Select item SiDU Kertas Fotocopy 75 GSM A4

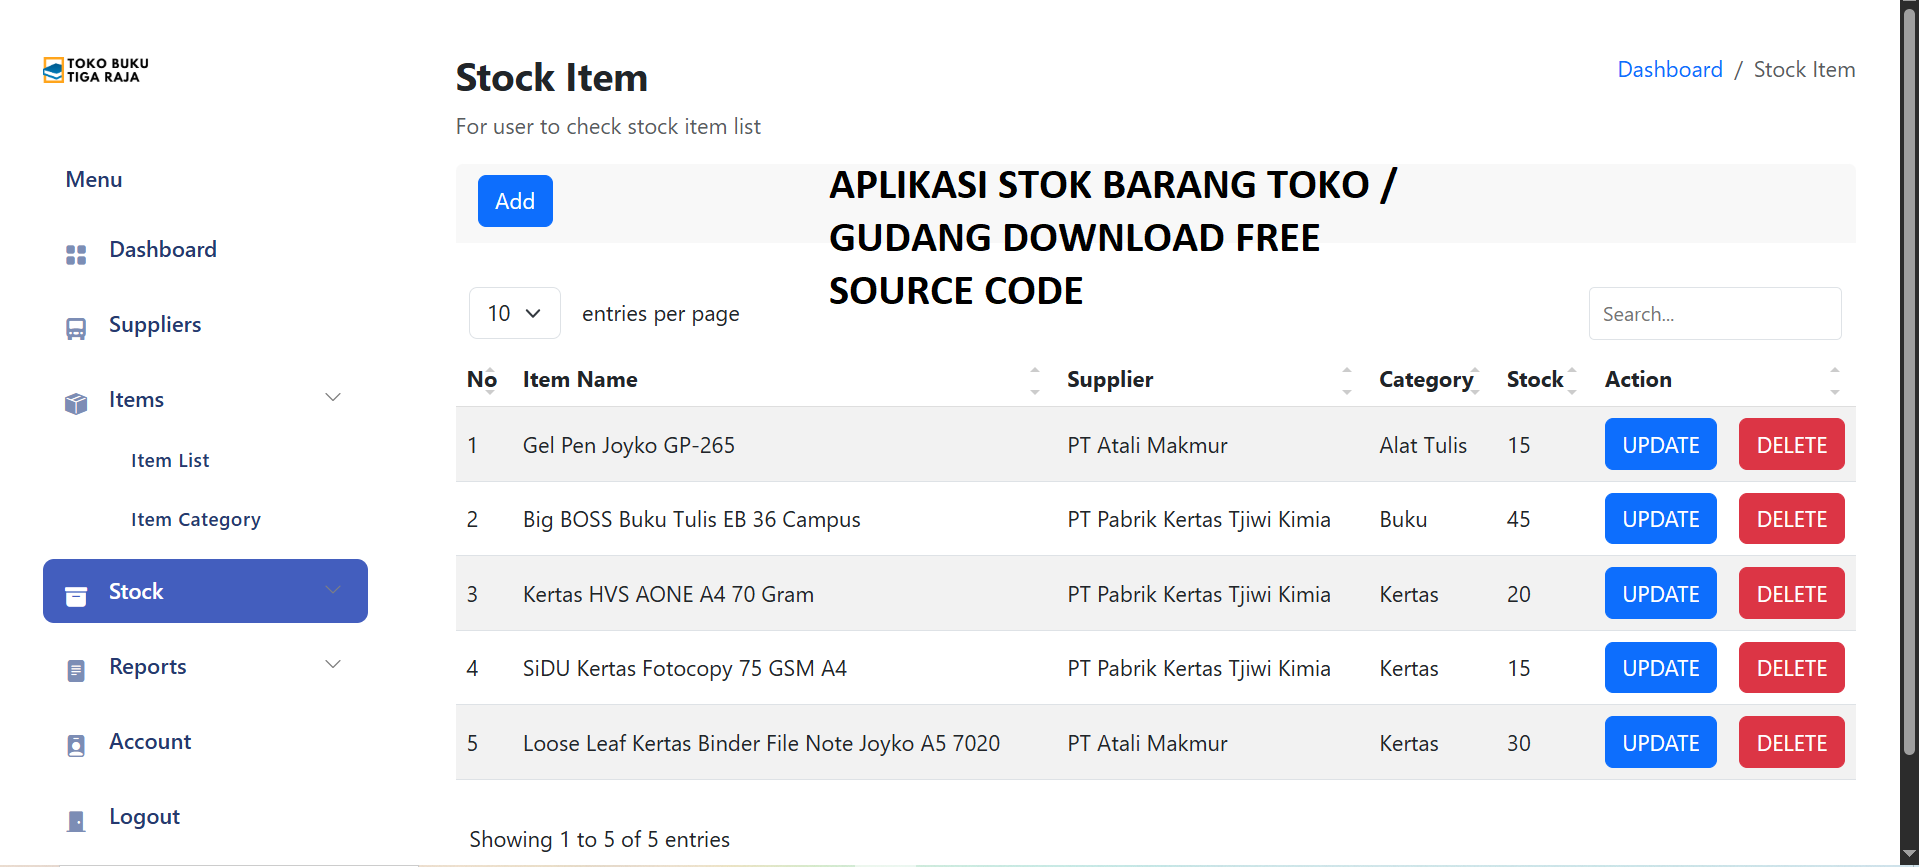(685, 669)
